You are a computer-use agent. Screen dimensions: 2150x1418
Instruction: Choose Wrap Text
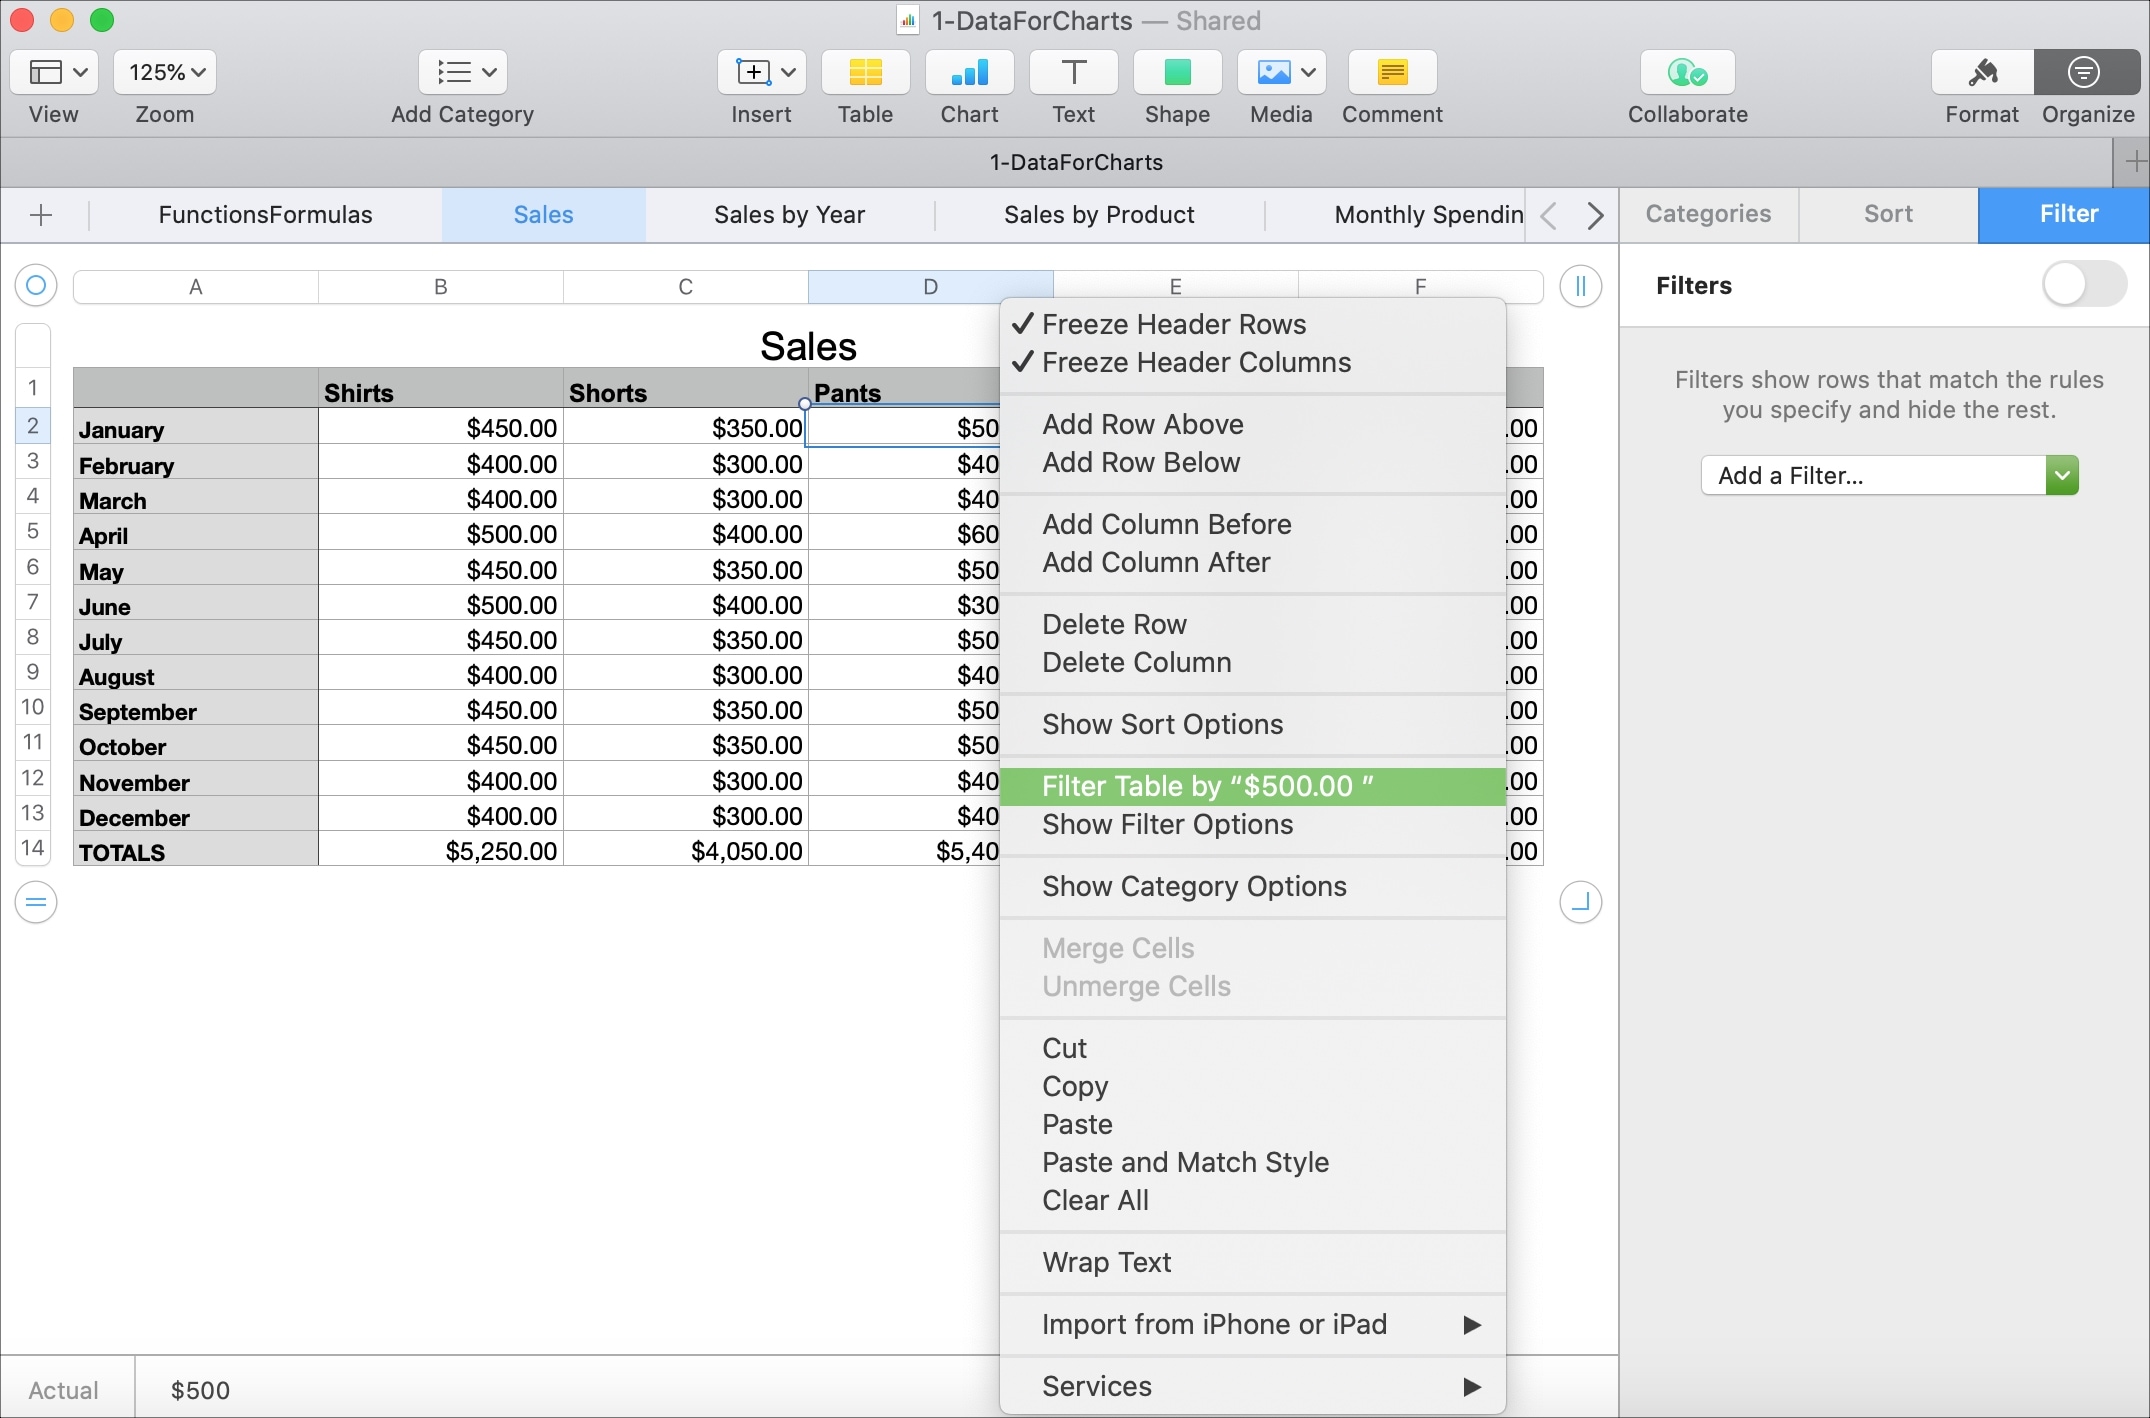click(1252, 1262)
